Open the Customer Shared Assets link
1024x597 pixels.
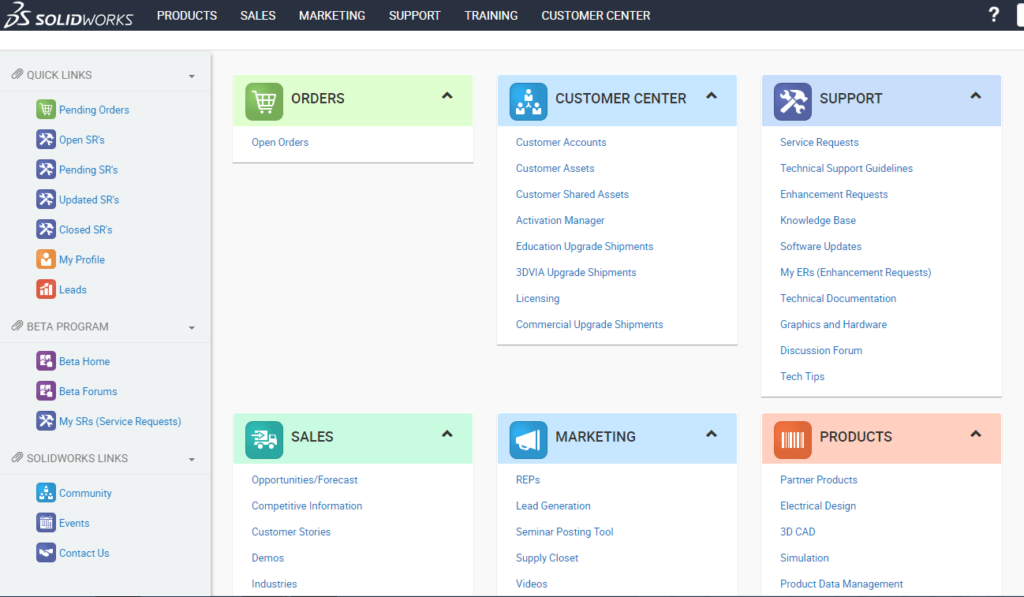point(573,195)
